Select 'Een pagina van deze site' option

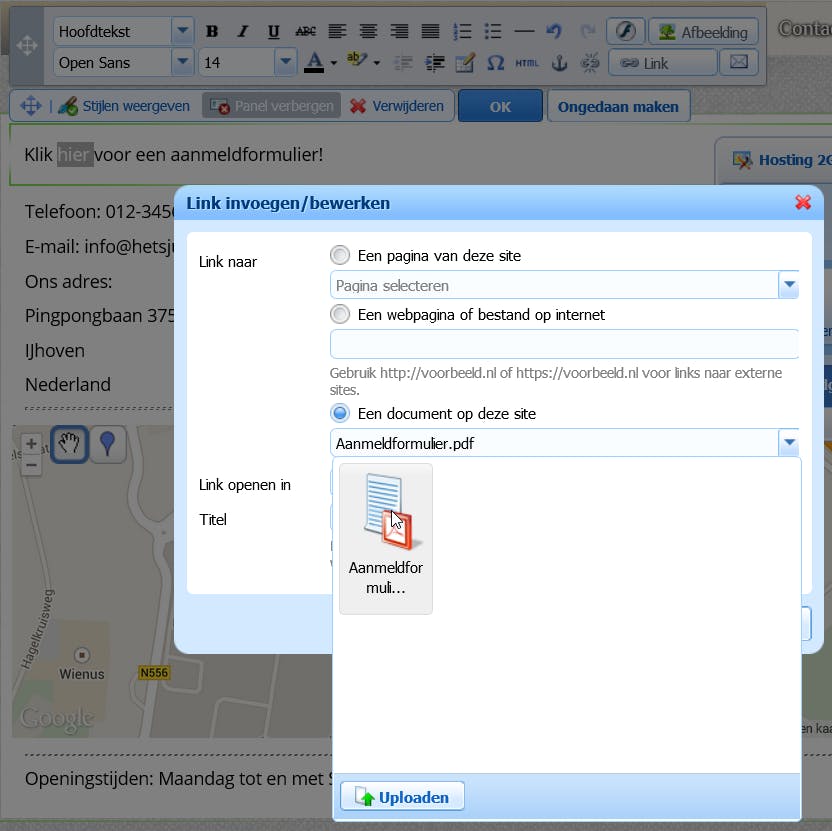(x=340, y=255)
